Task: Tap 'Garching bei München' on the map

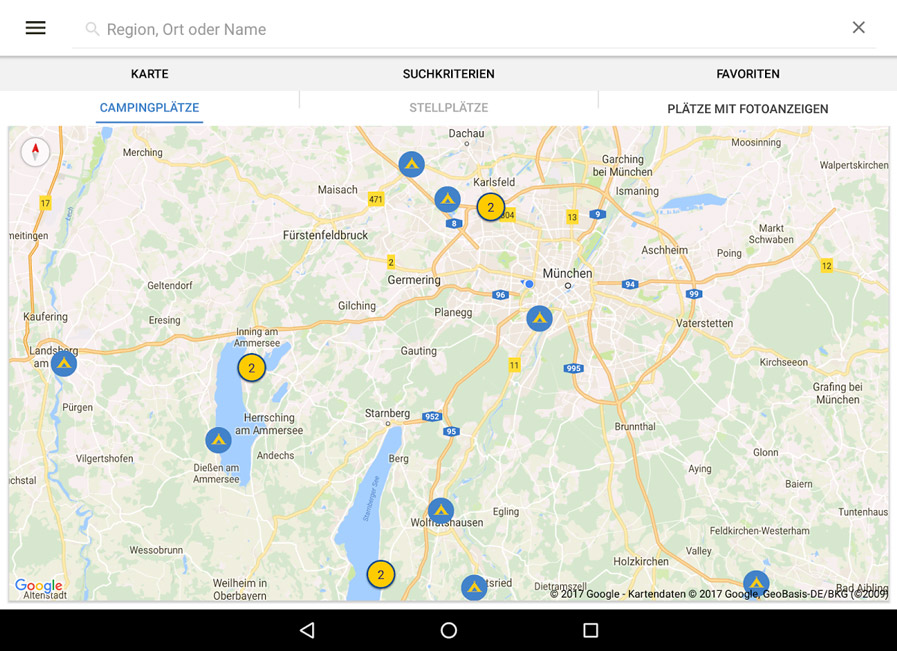Action: tap(622, 165)
